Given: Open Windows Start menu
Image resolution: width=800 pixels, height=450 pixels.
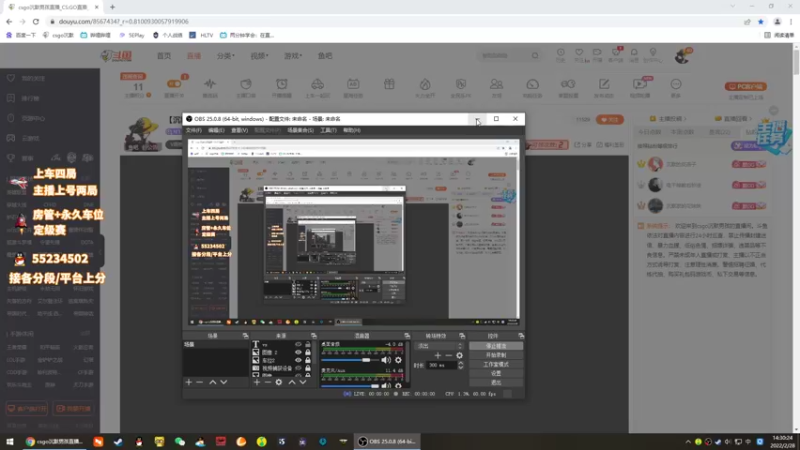Looking at the screenshot, I should click(10, 442).
